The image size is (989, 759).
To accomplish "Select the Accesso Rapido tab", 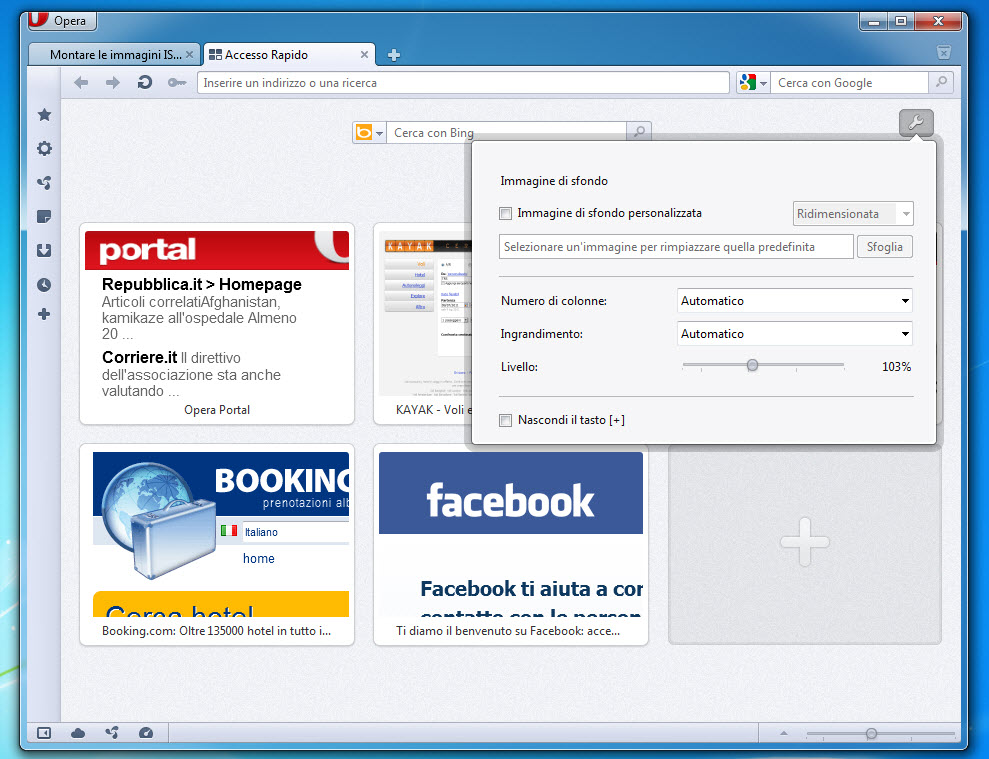I will coord(289,55).
